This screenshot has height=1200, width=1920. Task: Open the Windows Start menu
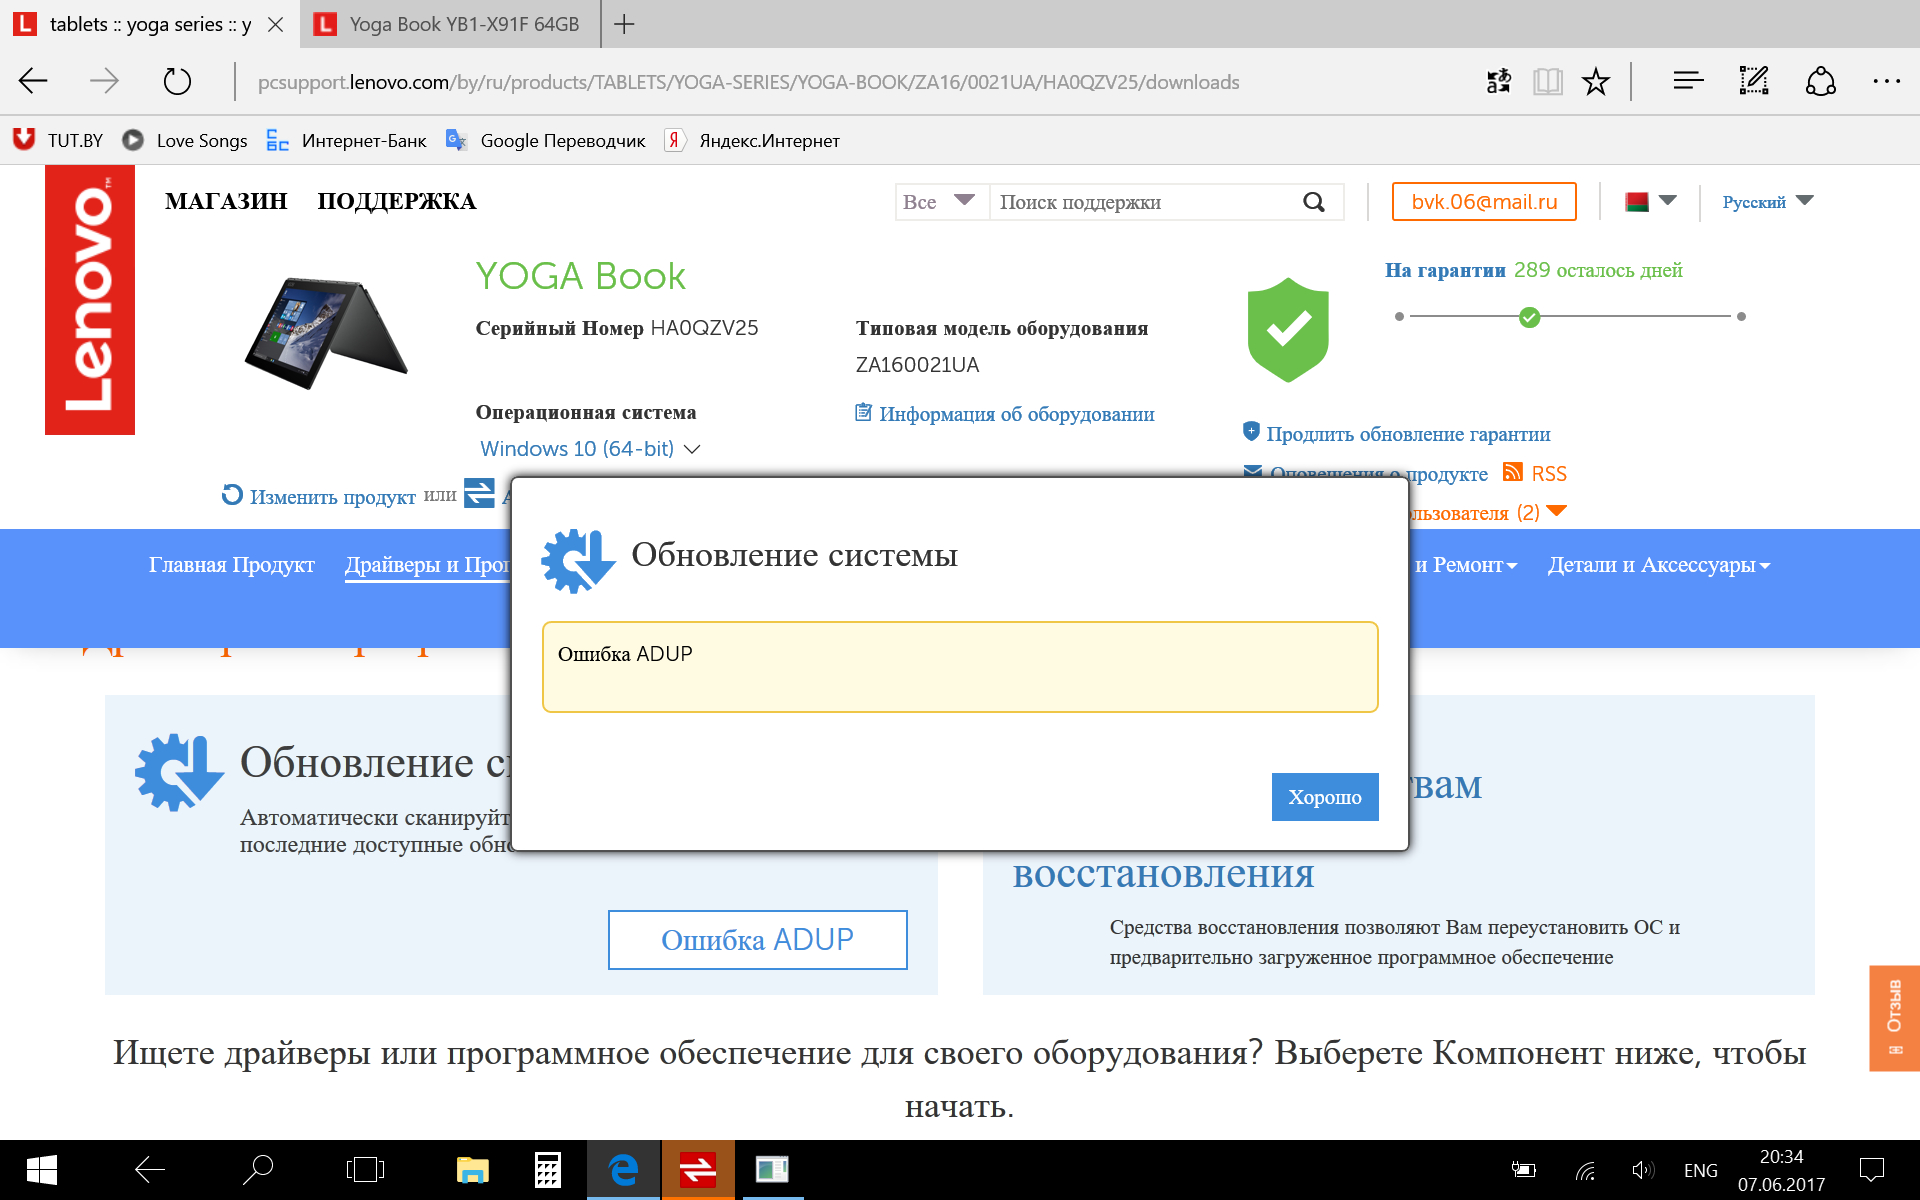[x=41, y=1170]
